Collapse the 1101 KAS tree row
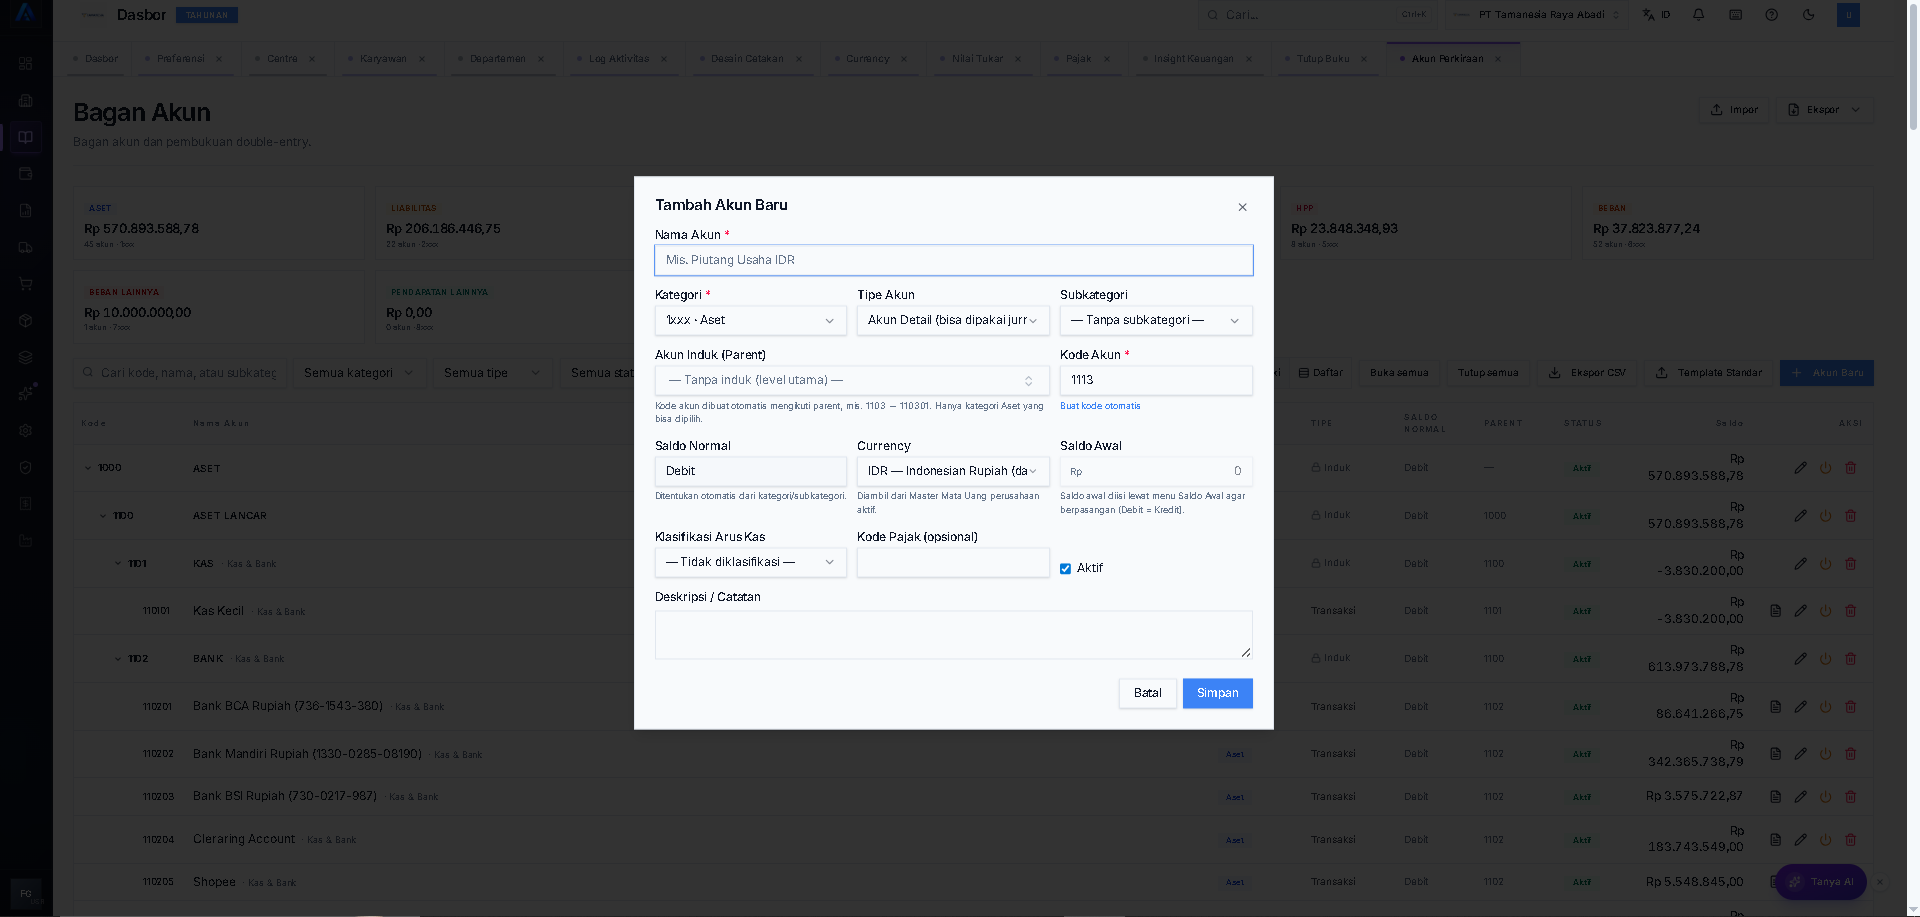Screen dimensions: 1920x917 [118, 564]
